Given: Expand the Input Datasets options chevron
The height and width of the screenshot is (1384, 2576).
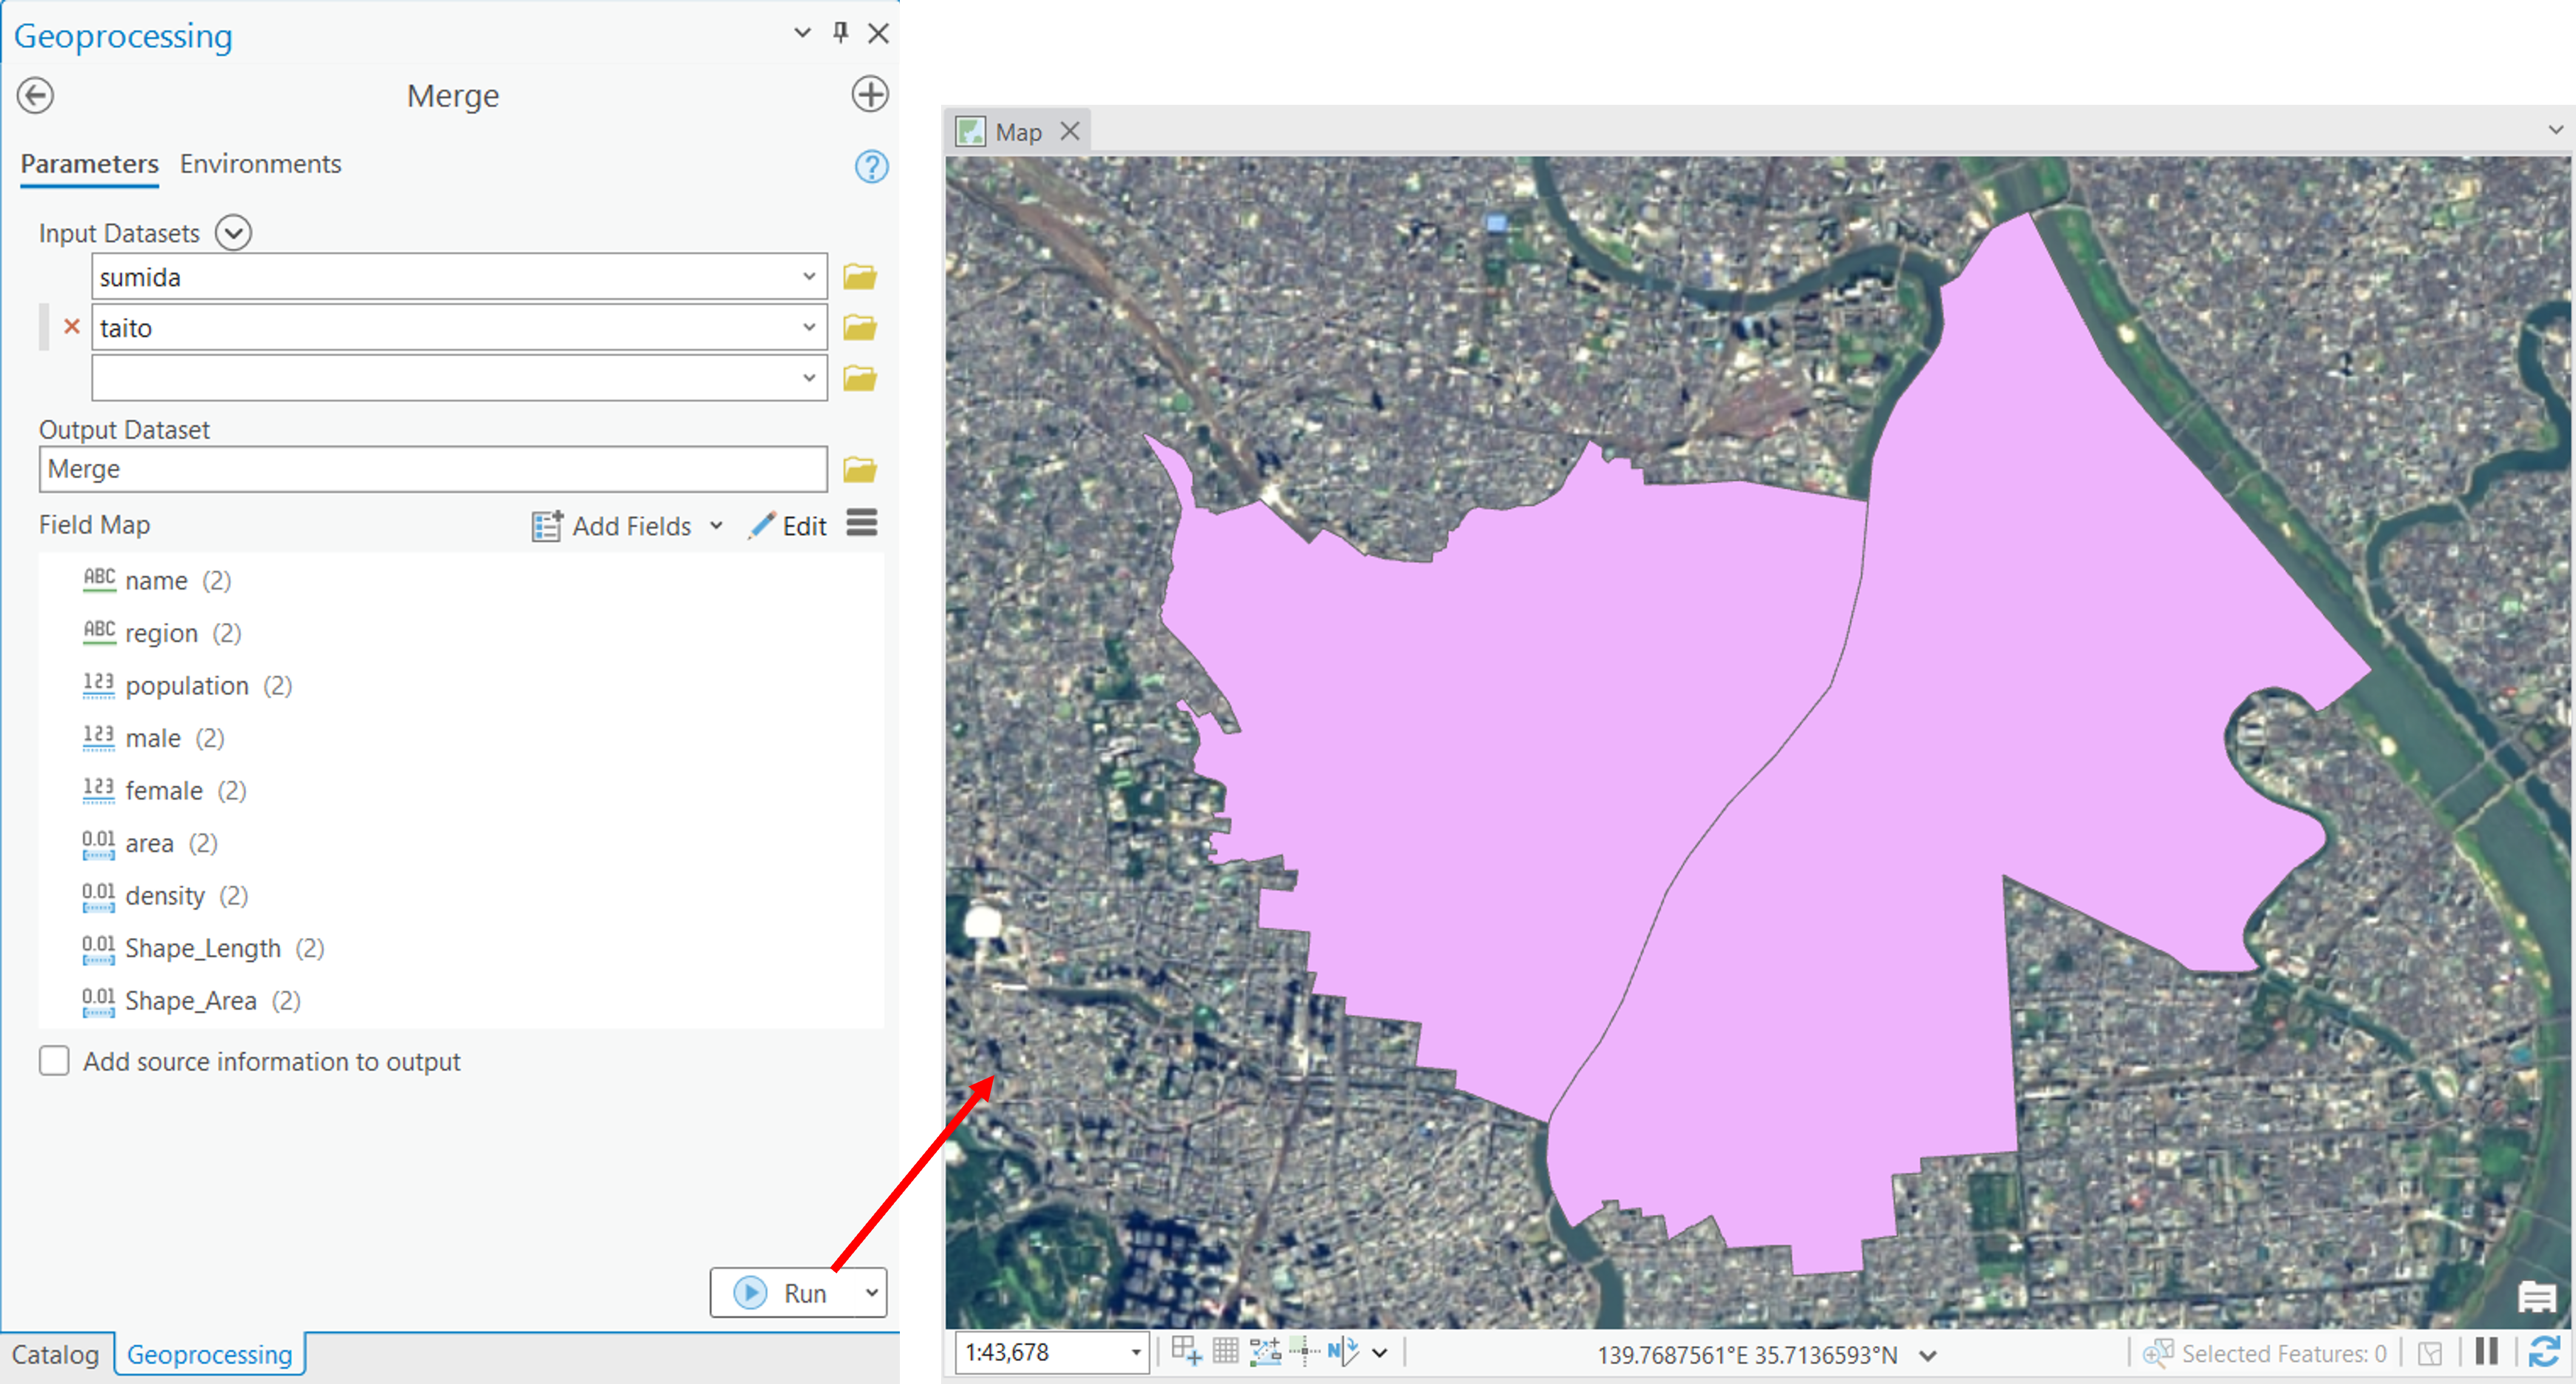Looking at the screenshot, I should tap(233, 233).
